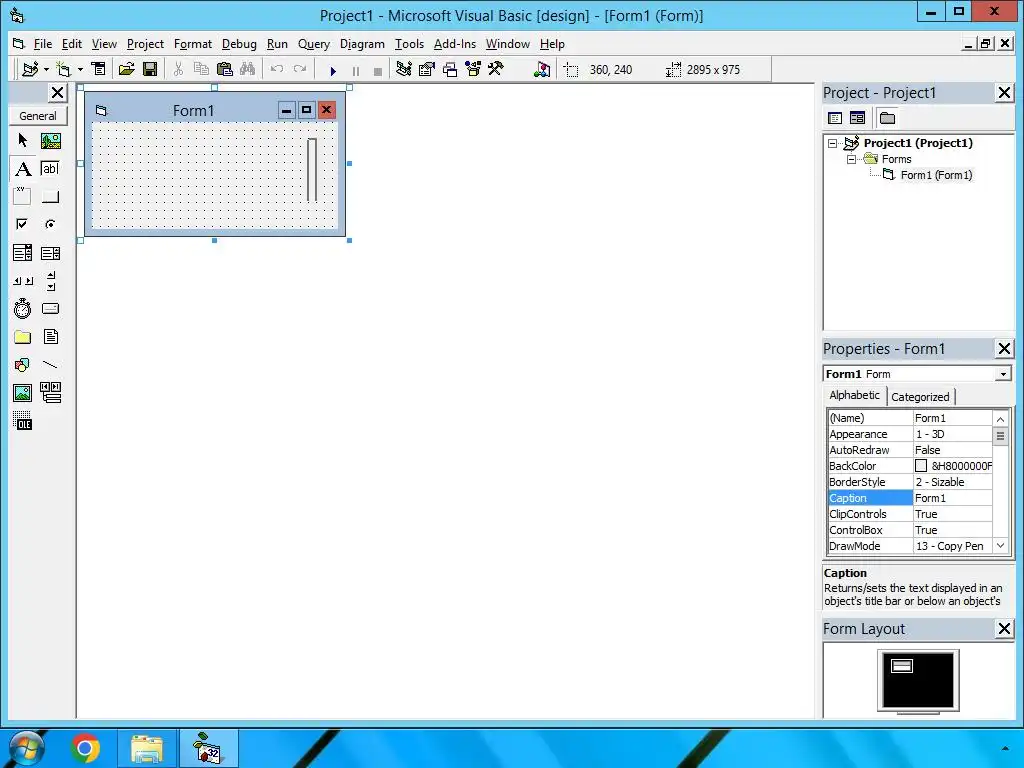Open the Form1 object dropdown in Properties
The height and width of the screenshot is (768, 1024).
pos(1002,374)
